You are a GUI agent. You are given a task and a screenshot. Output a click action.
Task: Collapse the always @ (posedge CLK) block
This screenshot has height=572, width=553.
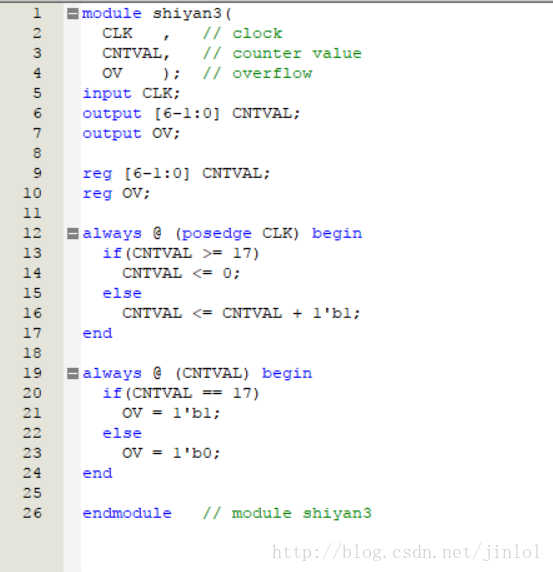[x=73, y=233]
